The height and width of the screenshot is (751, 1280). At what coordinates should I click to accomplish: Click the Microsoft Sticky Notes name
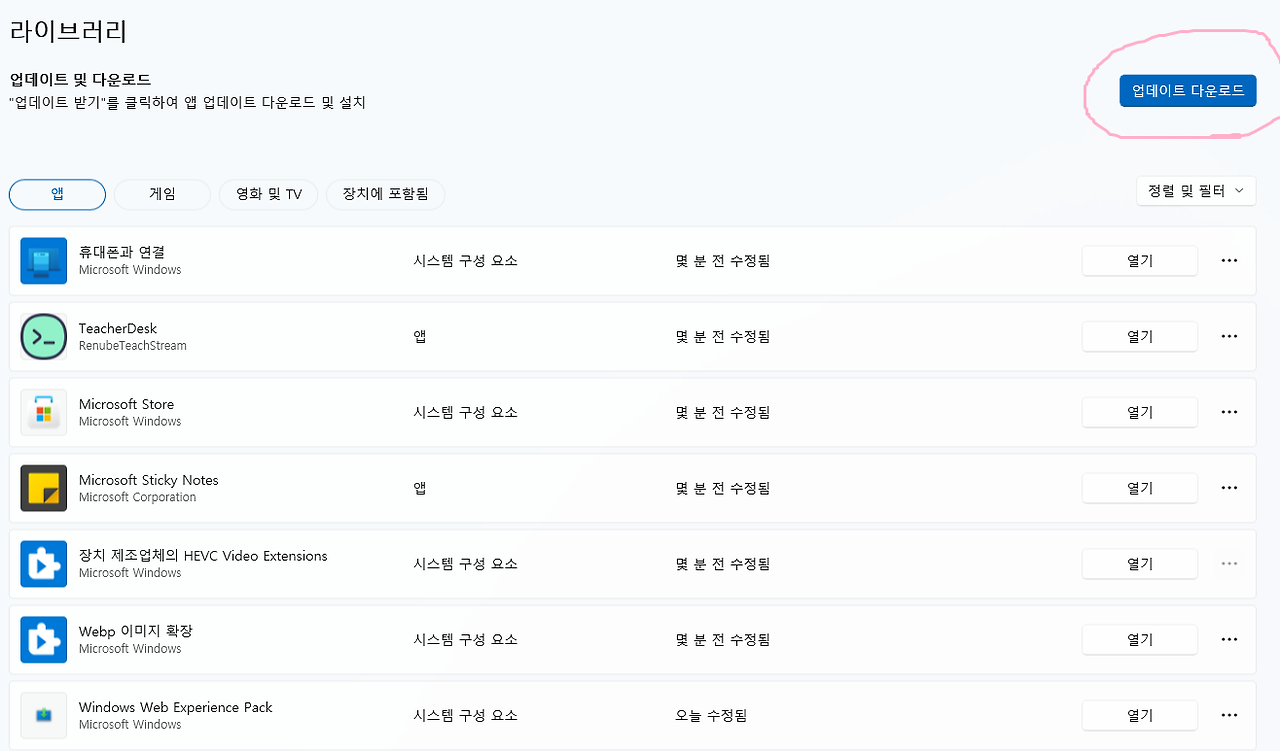[149, 480]
